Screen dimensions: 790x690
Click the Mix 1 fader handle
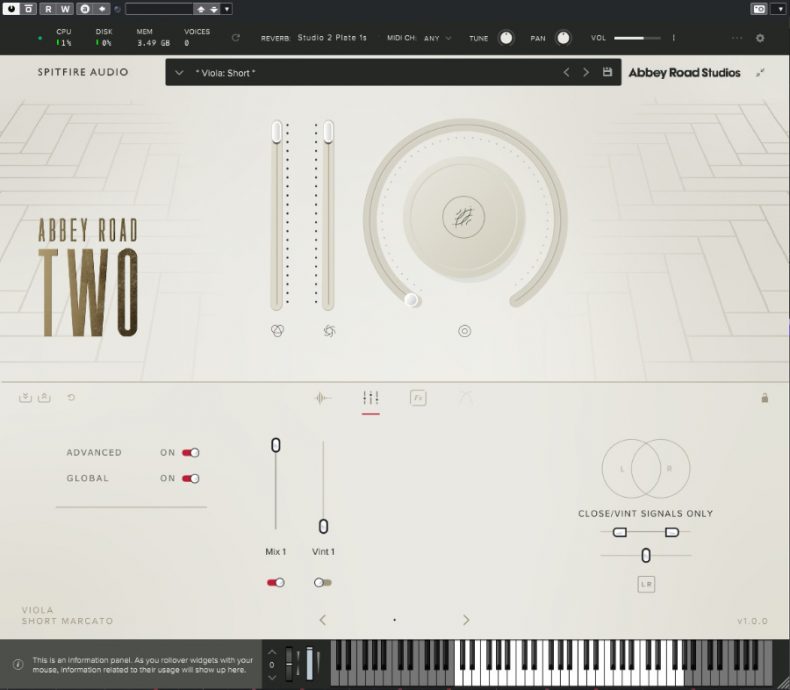276,445
